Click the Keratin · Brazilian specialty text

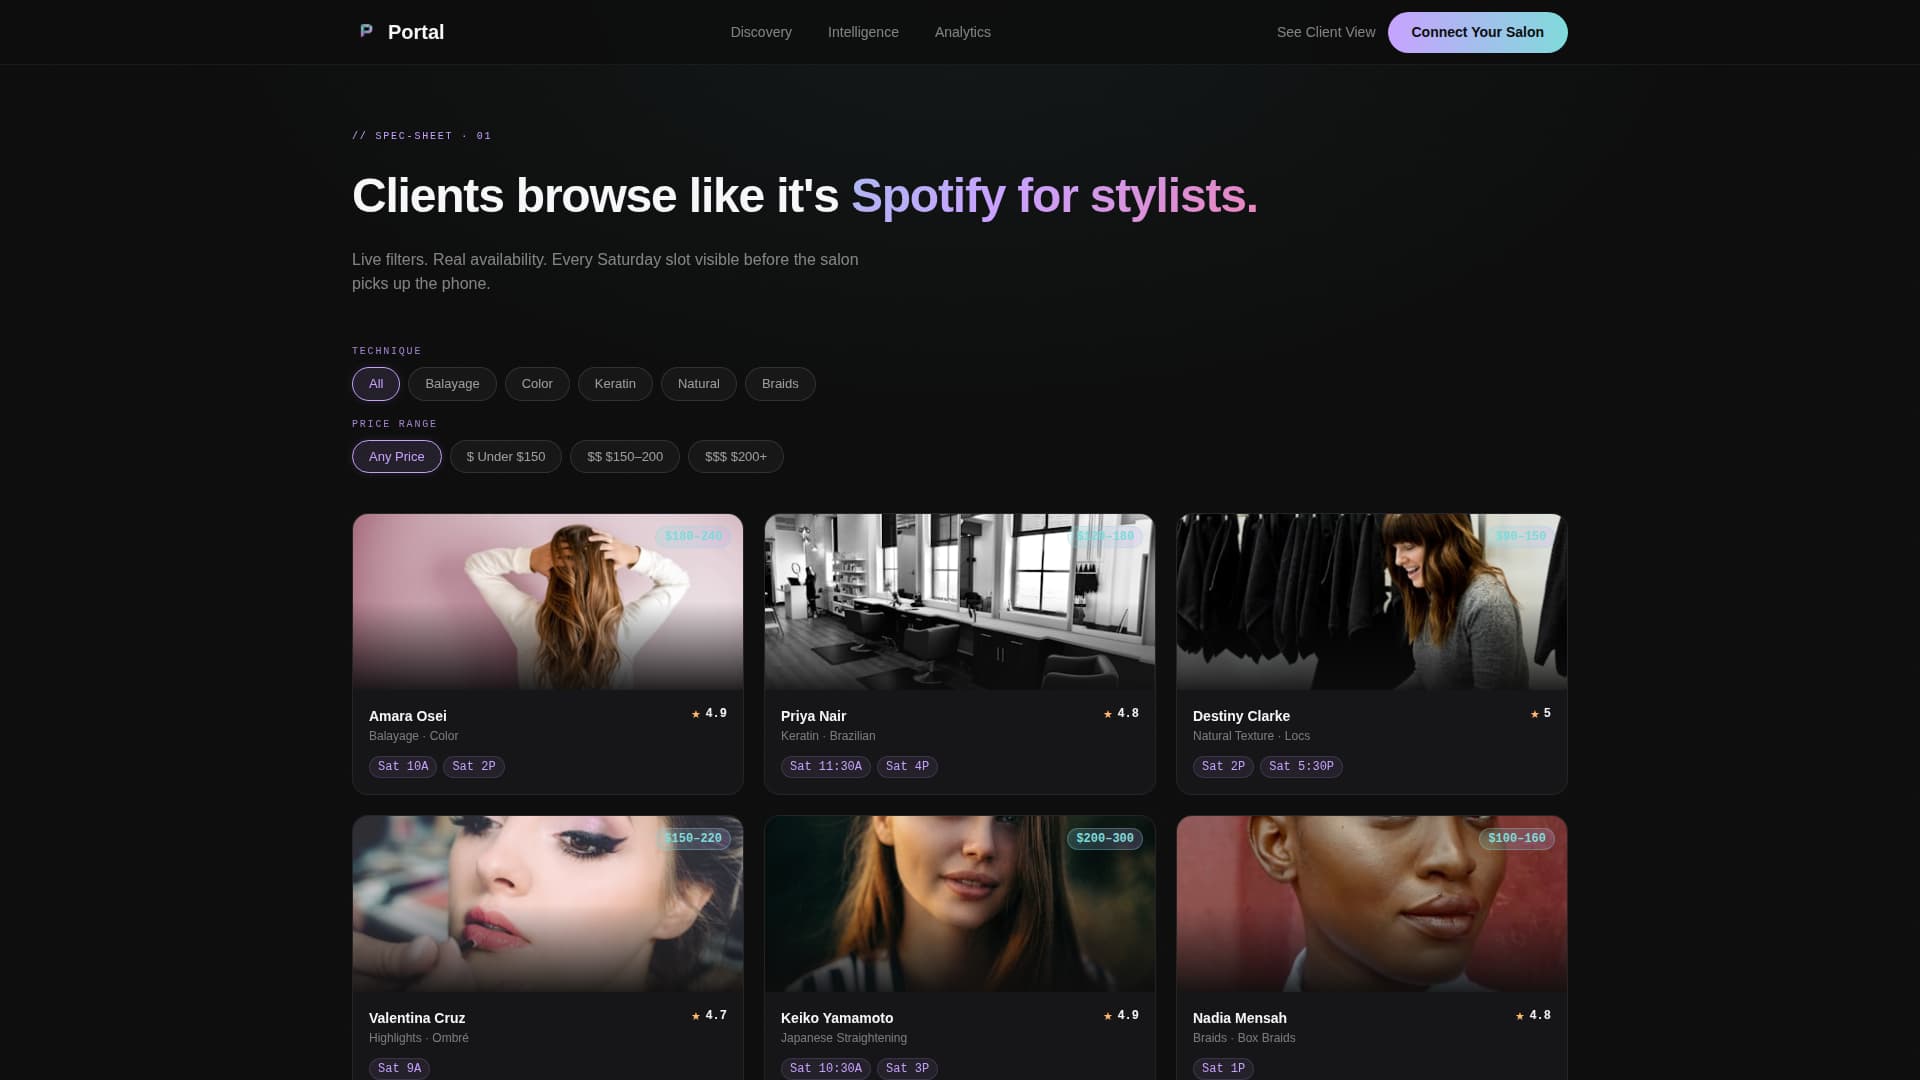pos(828,736)
